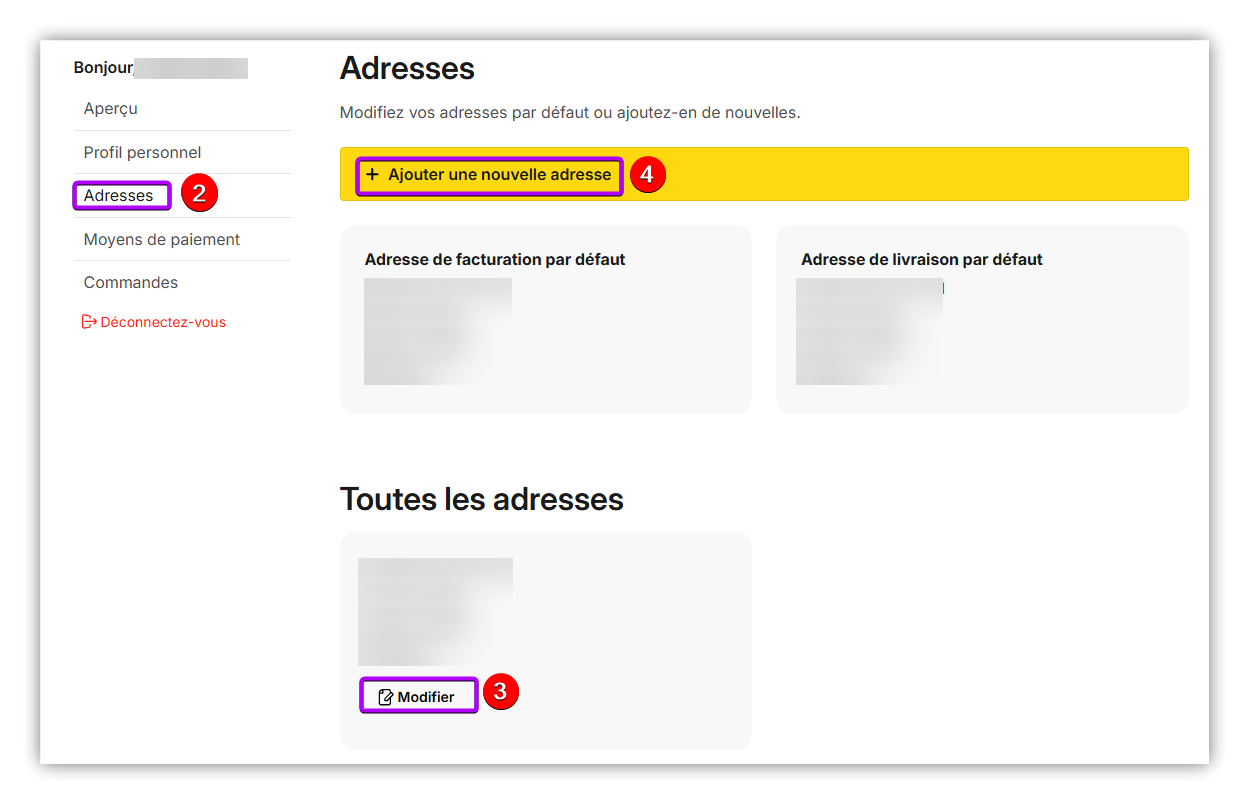The image size is (1249, 804).
Task: Click the plus icon before Ajouter une nouvelle adresse
Action: point(372,175)
